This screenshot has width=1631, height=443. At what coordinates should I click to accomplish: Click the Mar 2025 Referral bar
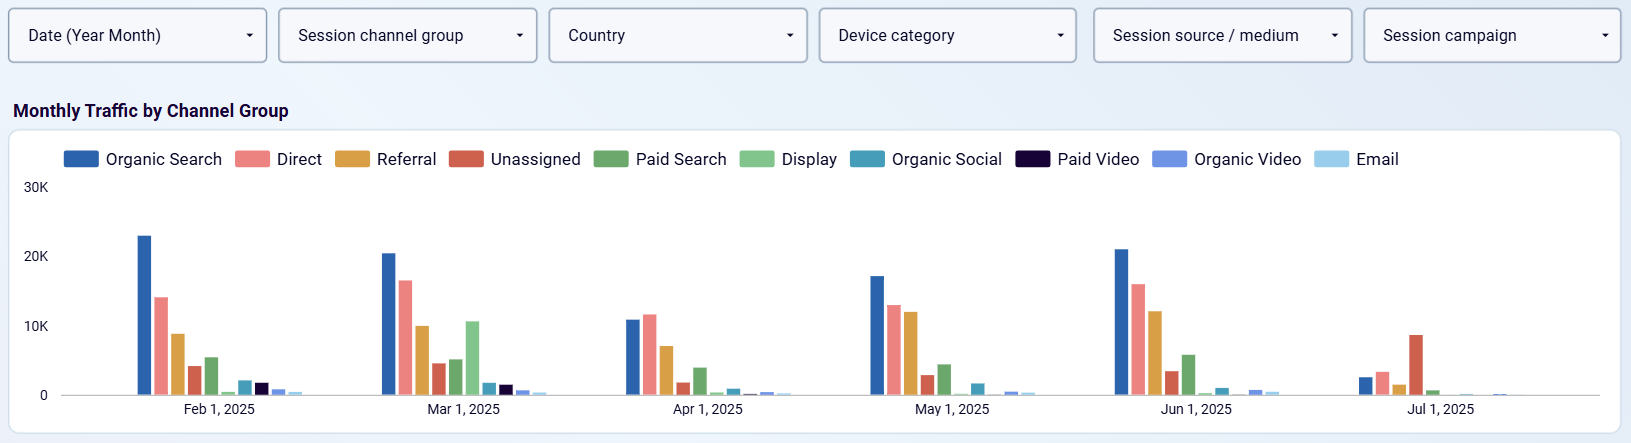point(422,360)
